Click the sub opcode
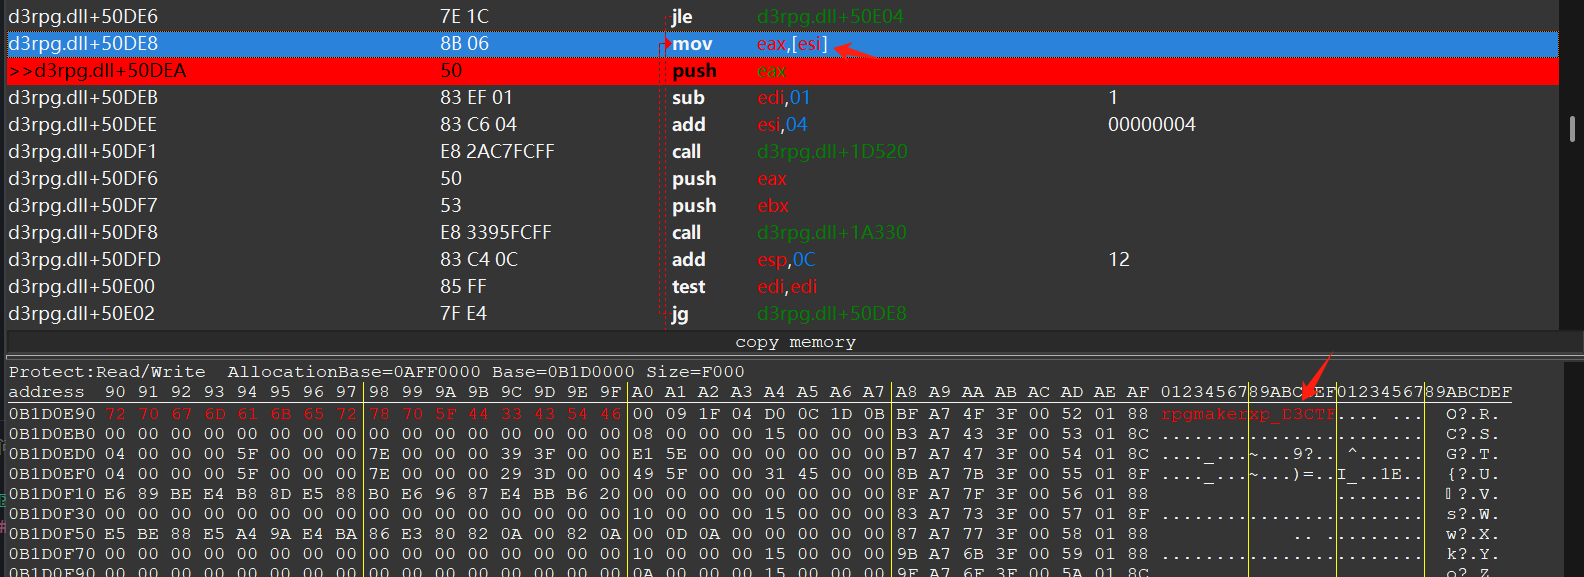 coord(688,98)
